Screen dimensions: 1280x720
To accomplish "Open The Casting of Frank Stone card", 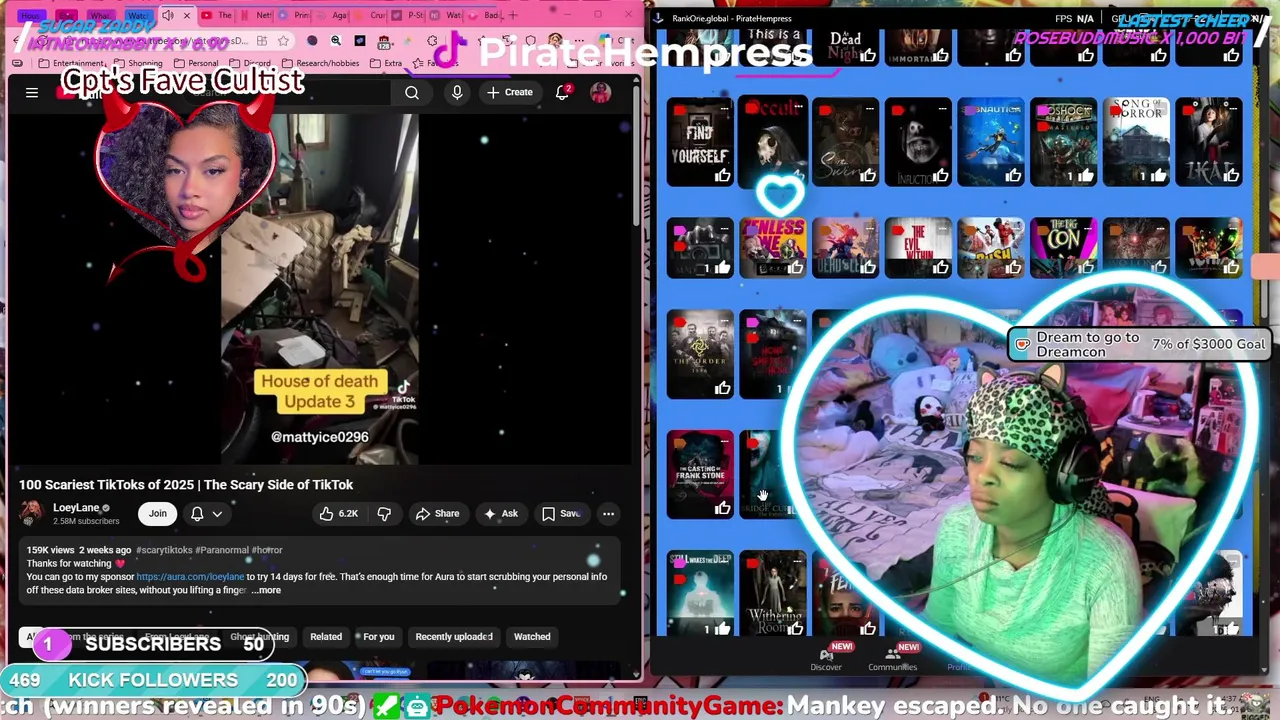I will pos(700,475).
